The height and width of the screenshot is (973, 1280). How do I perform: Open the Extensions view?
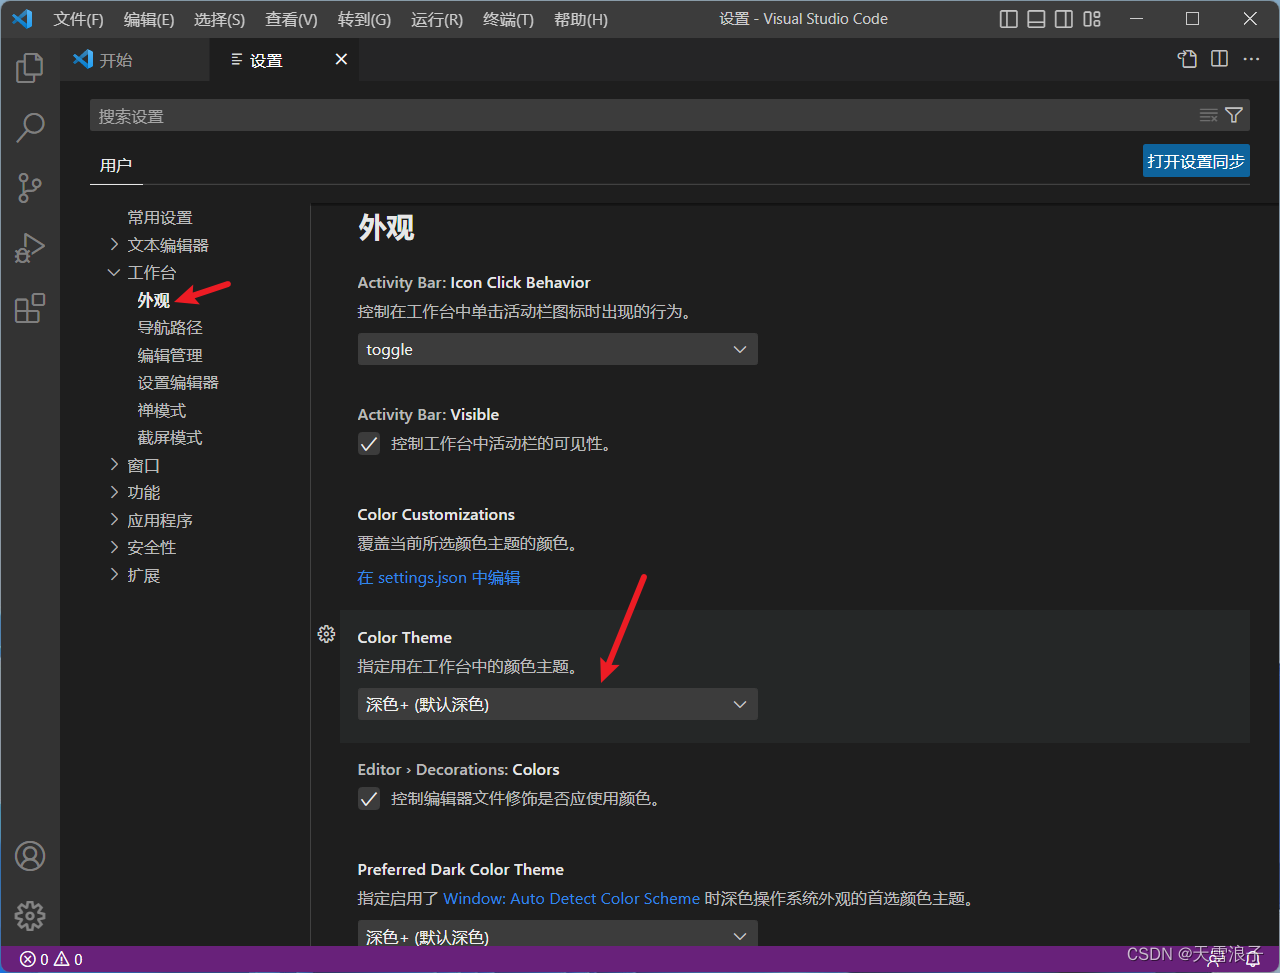pos(30,307)
